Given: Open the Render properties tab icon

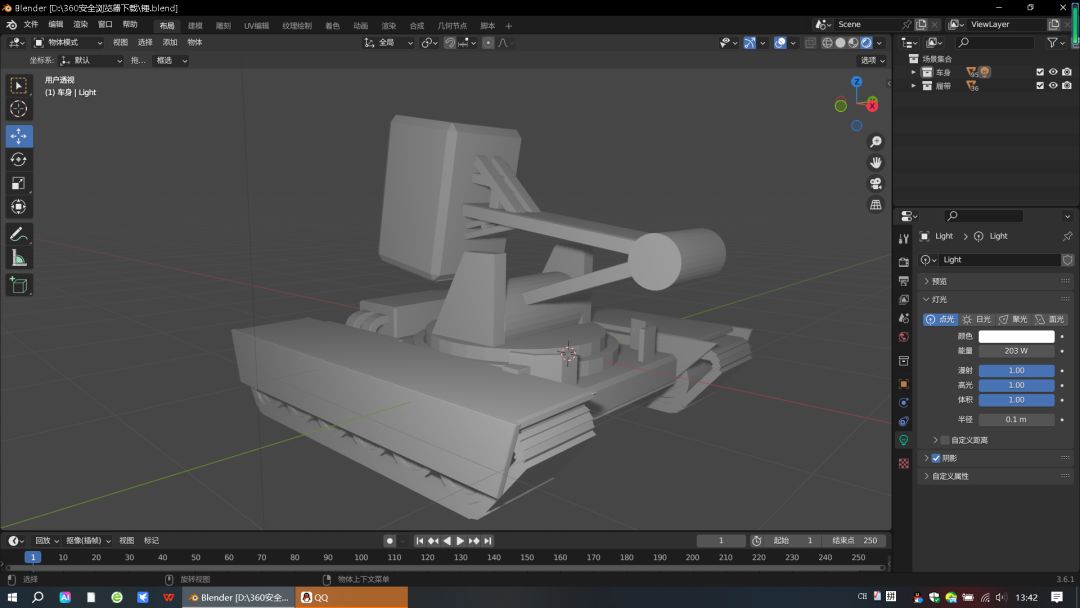Looking at the screenshot, I should coord(904,262).
